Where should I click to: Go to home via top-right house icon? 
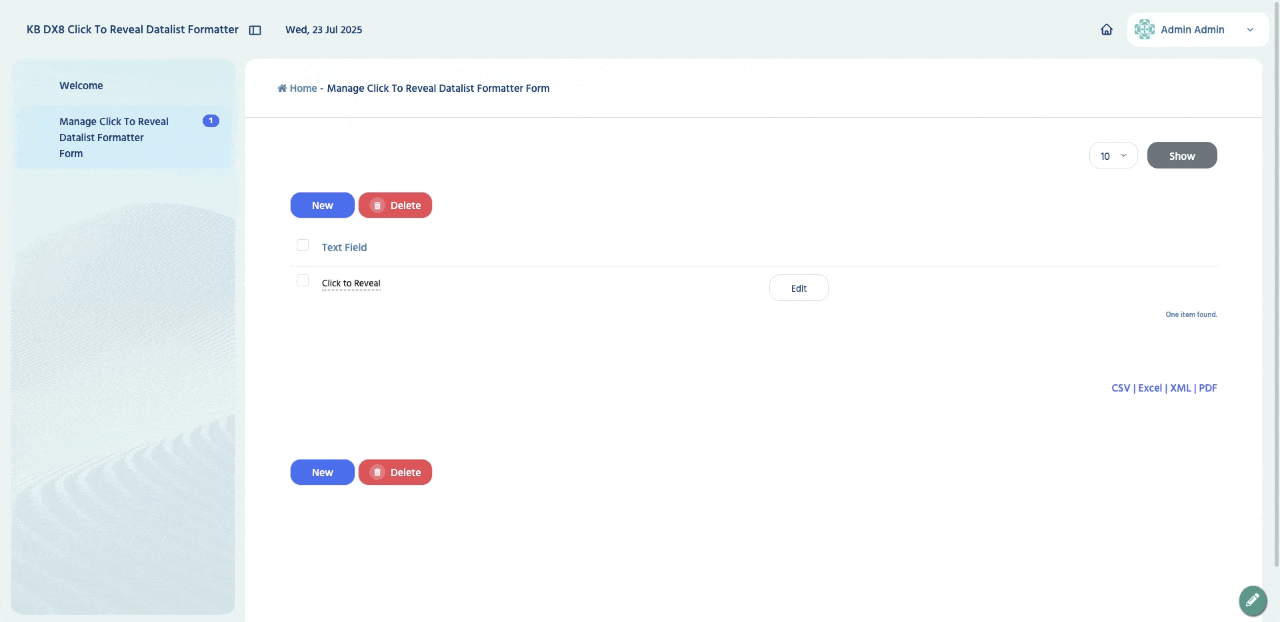tap(1106, 30)
